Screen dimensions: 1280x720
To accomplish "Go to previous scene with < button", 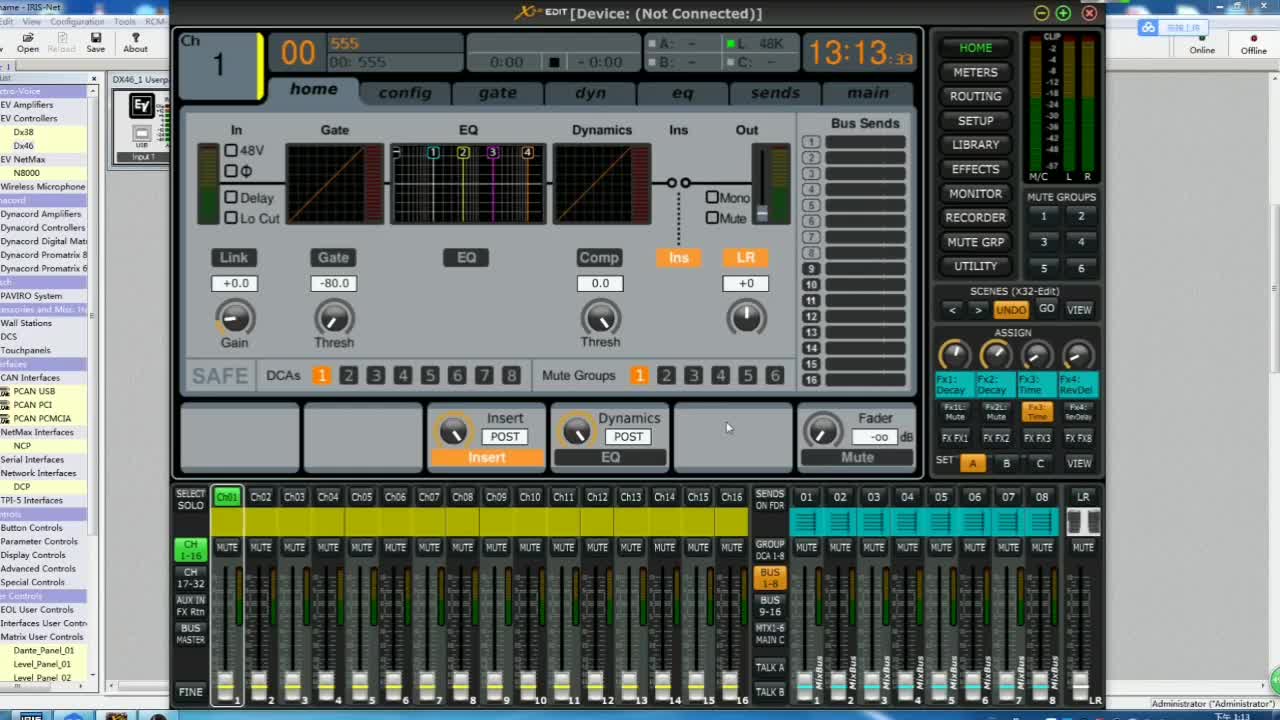I will (952, 310).
